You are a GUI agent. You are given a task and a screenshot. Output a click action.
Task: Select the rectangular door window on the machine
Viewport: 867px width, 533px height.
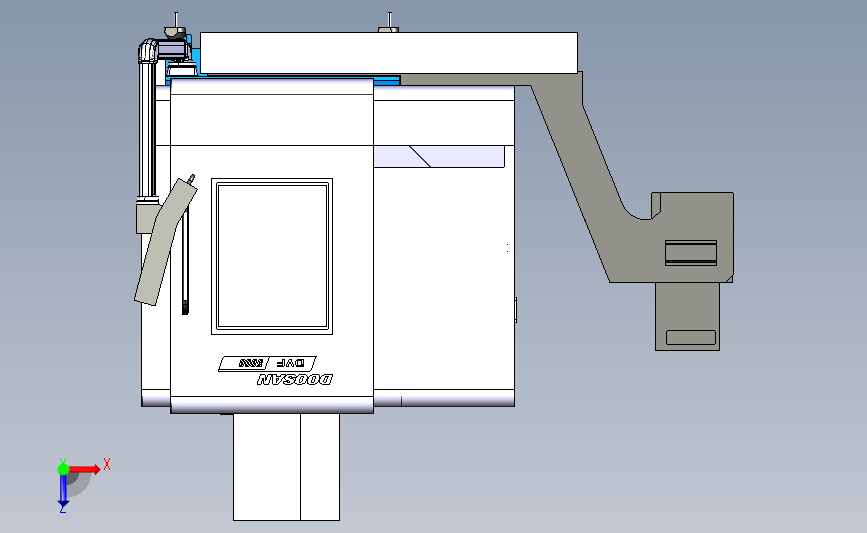click(272, 257)
